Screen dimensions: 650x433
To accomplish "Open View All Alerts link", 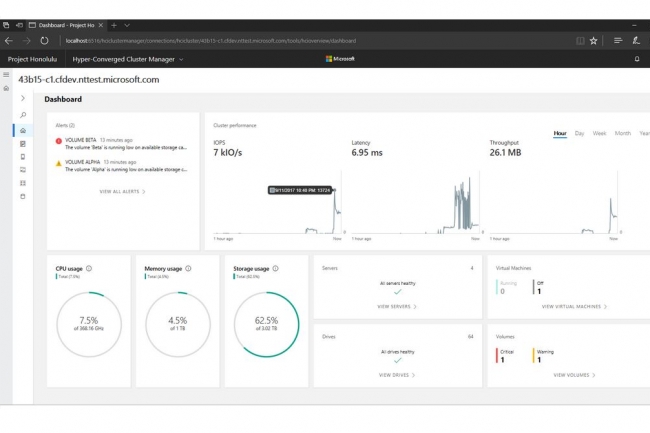I will tap(122, 191).
